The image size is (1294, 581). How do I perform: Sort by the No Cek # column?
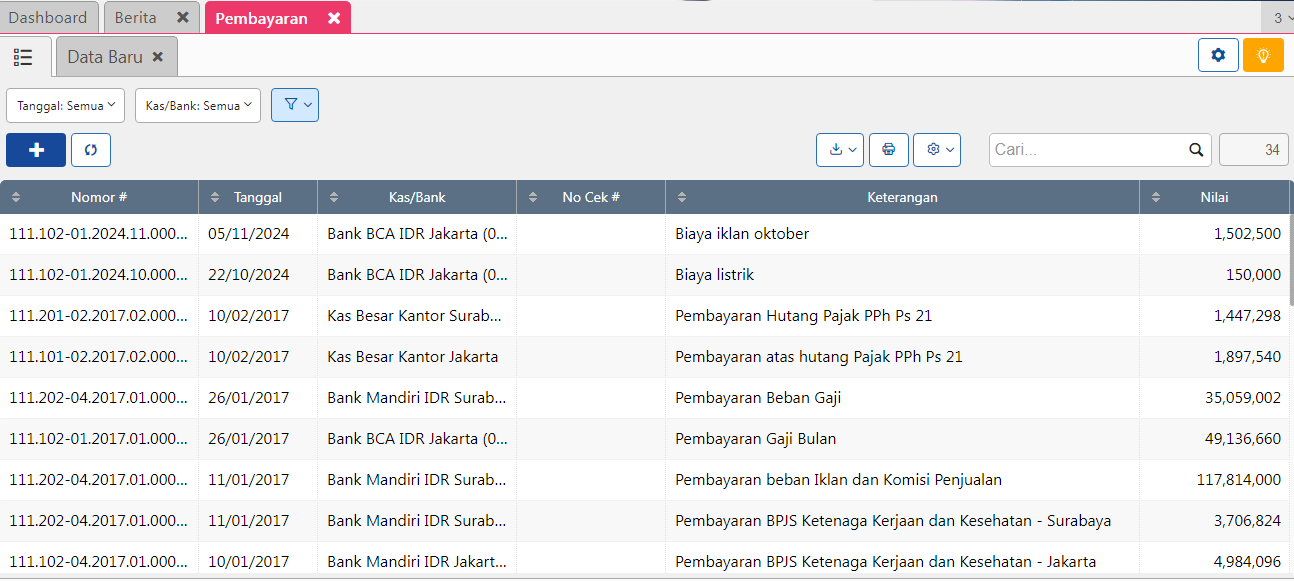[591, 197]
